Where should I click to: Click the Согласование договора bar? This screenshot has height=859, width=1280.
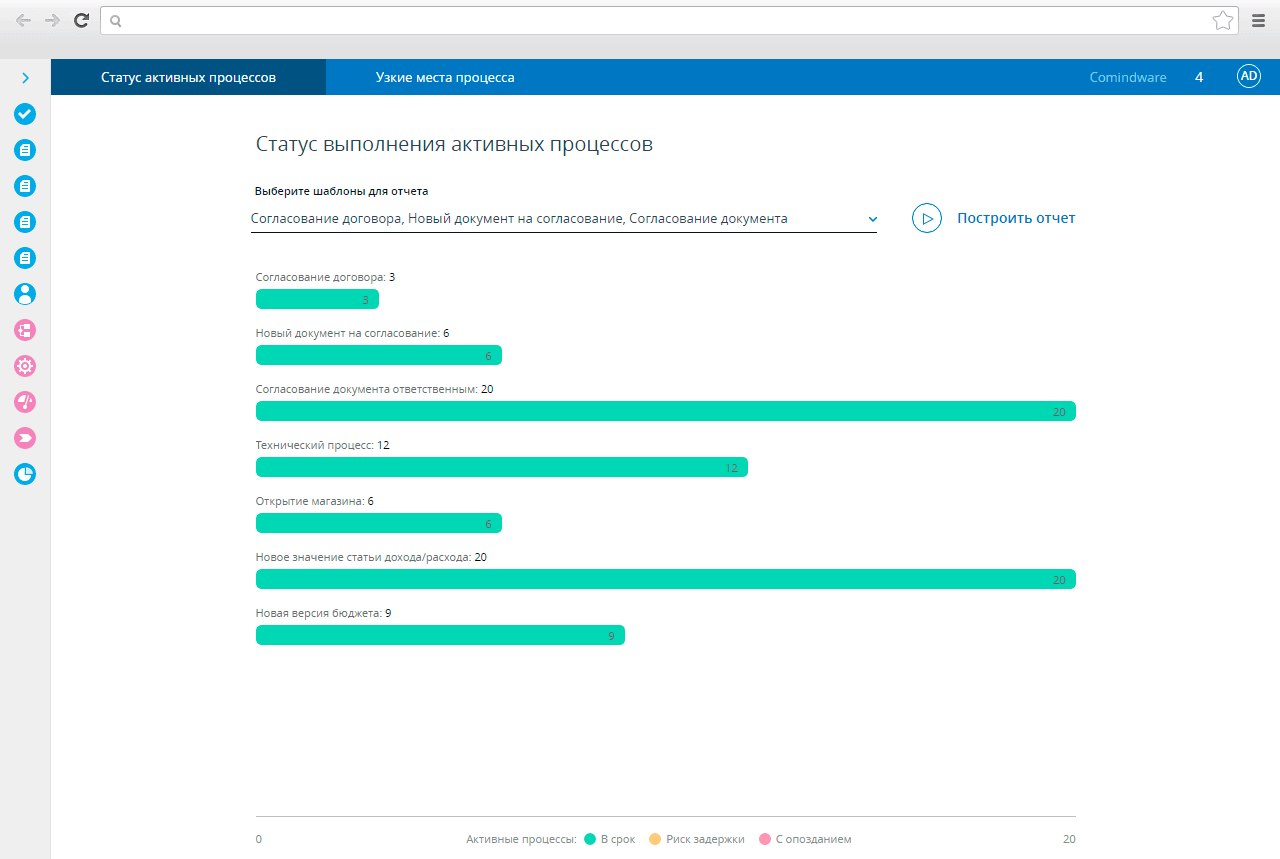pos(317,299)
